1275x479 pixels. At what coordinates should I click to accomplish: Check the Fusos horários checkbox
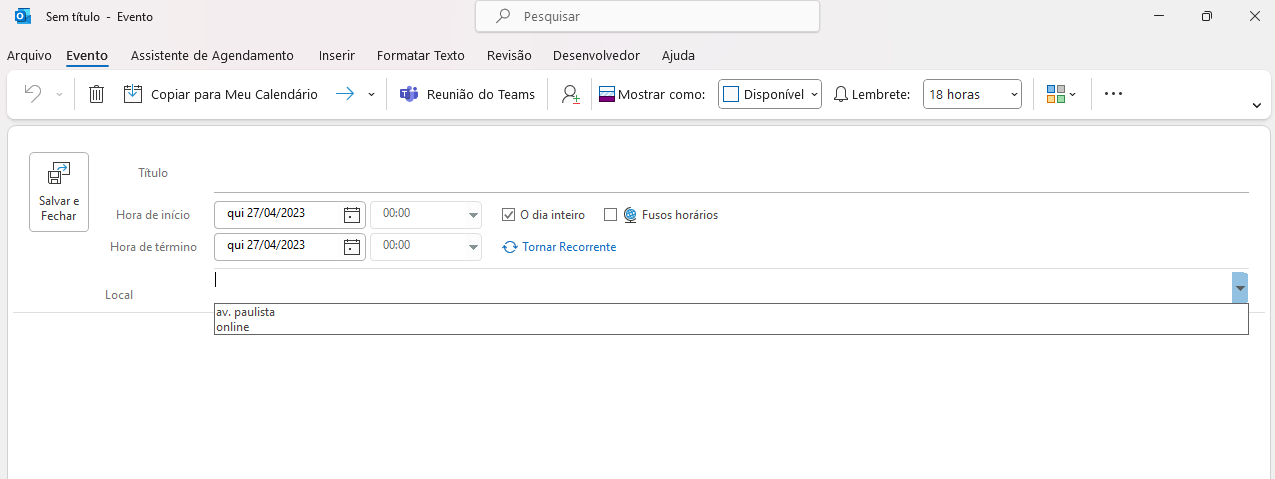coord(610,215)
